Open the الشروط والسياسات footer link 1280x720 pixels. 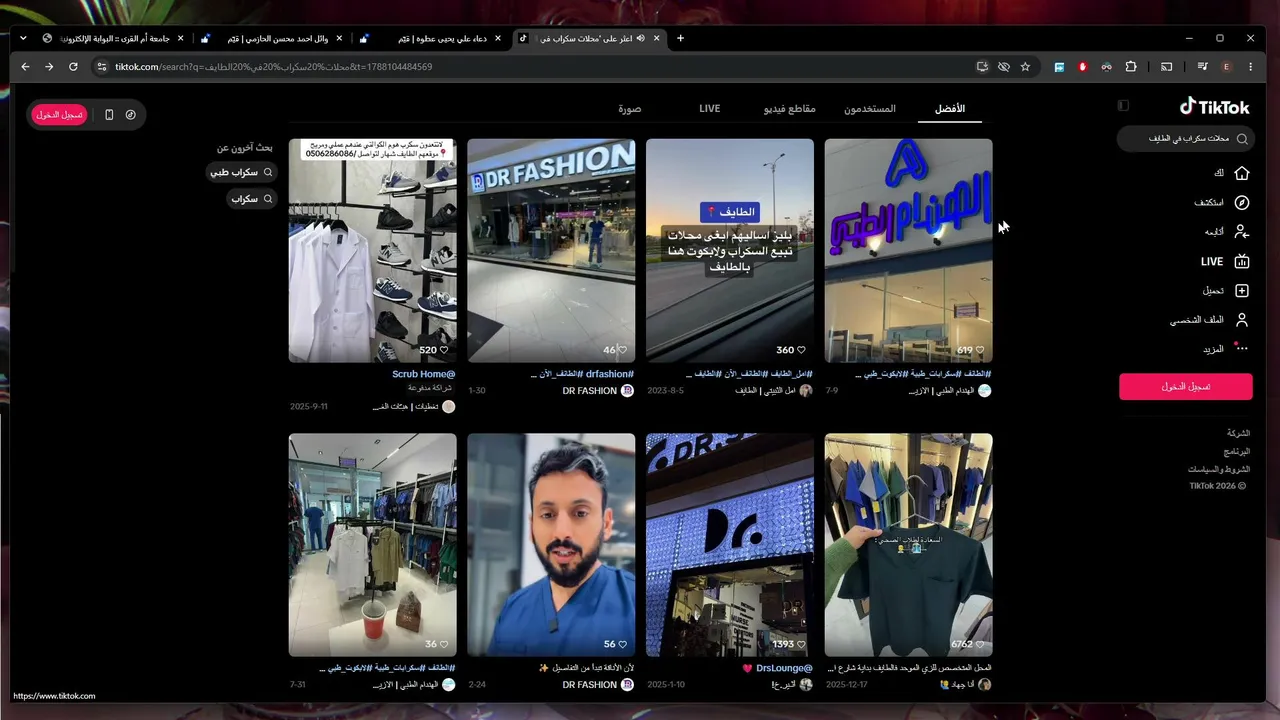[1219, 469]
